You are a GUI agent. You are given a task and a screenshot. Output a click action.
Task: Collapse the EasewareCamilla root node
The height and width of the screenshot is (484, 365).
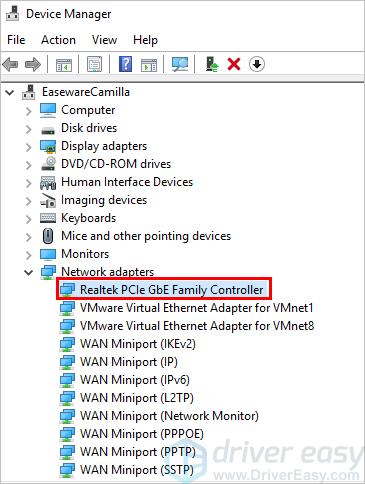point(10,92)
